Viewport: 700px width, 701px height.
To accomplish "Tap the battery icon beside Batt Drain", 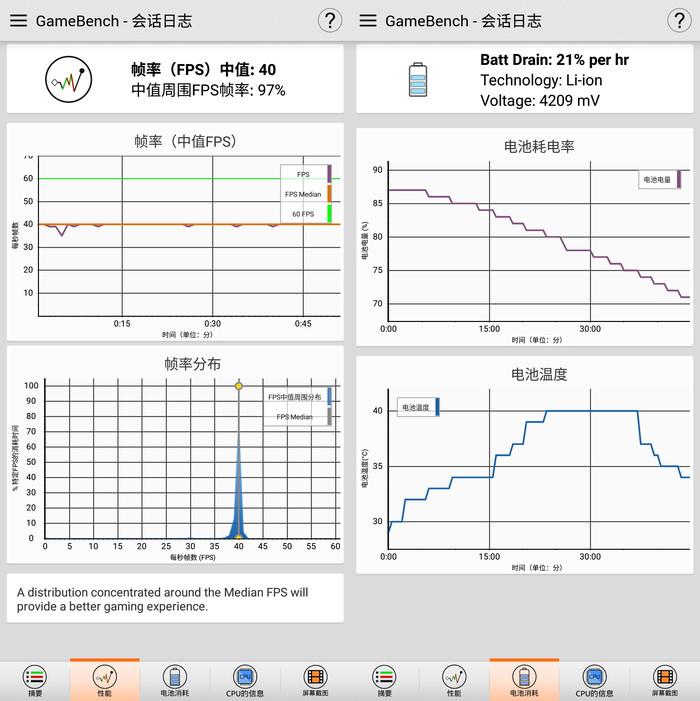I will click(417, 79).
